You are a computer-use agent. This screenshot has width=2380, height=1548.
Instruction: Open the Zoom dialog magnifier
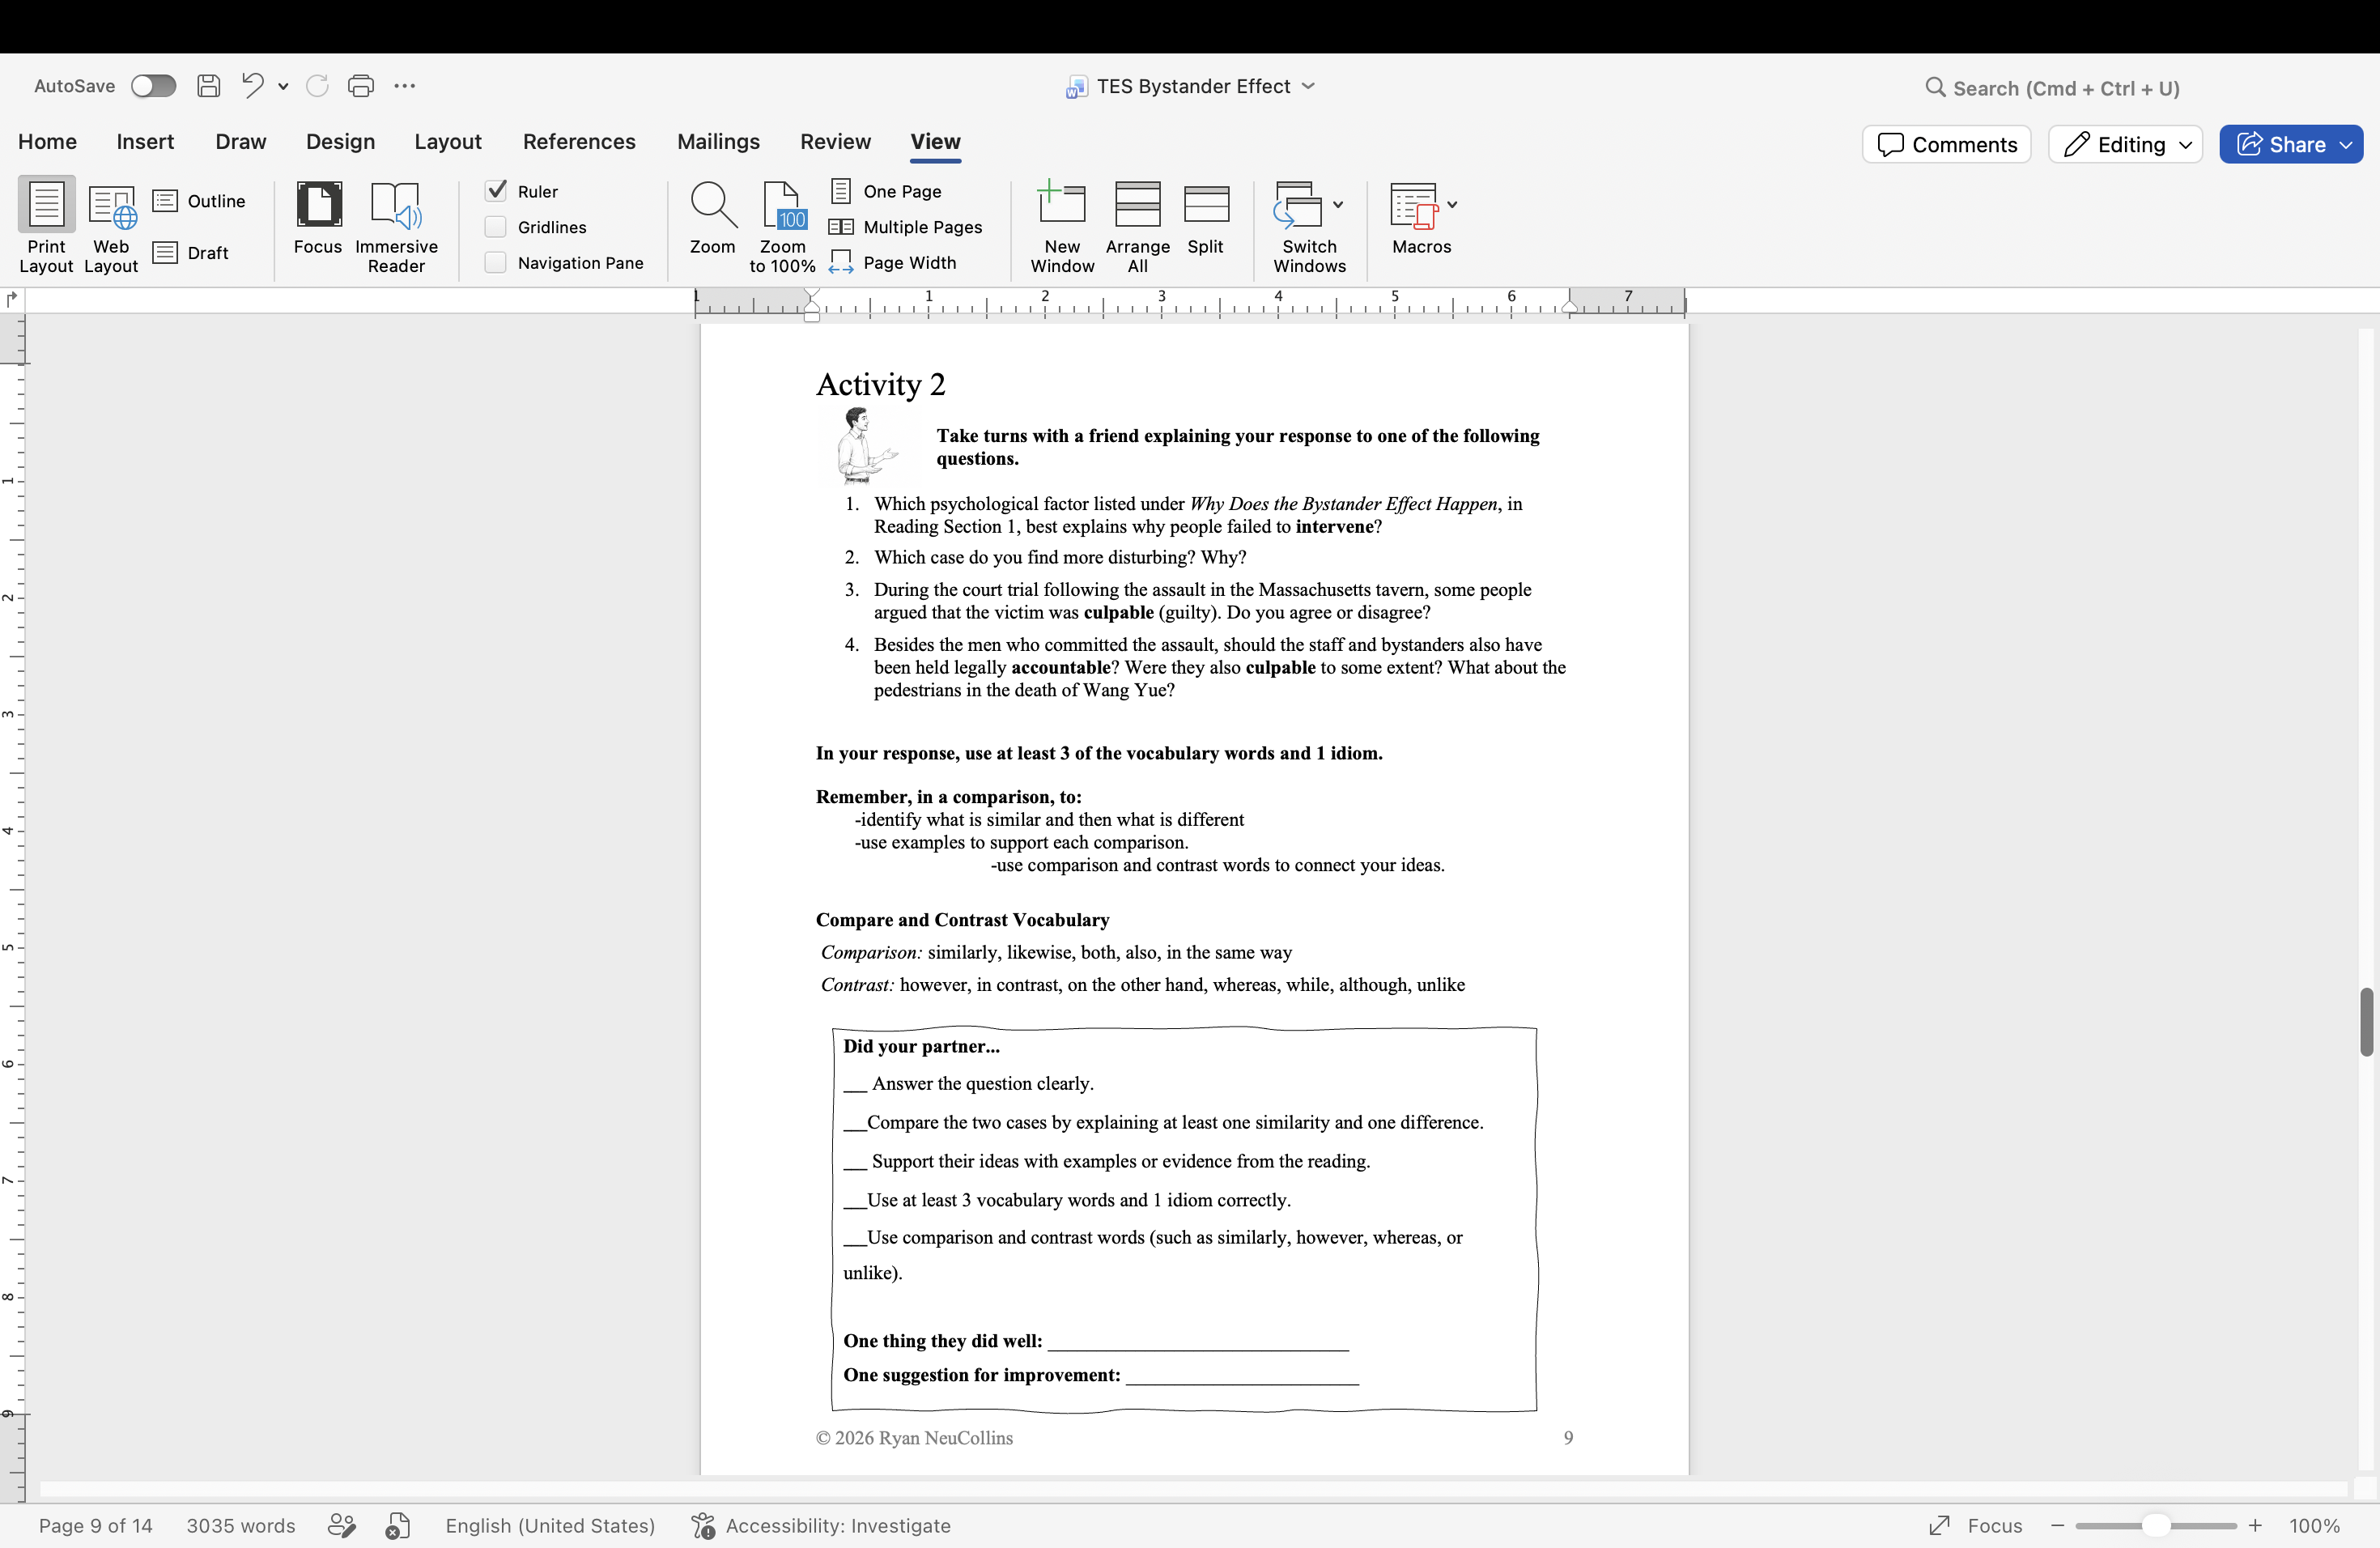click(x=713, y=218)
